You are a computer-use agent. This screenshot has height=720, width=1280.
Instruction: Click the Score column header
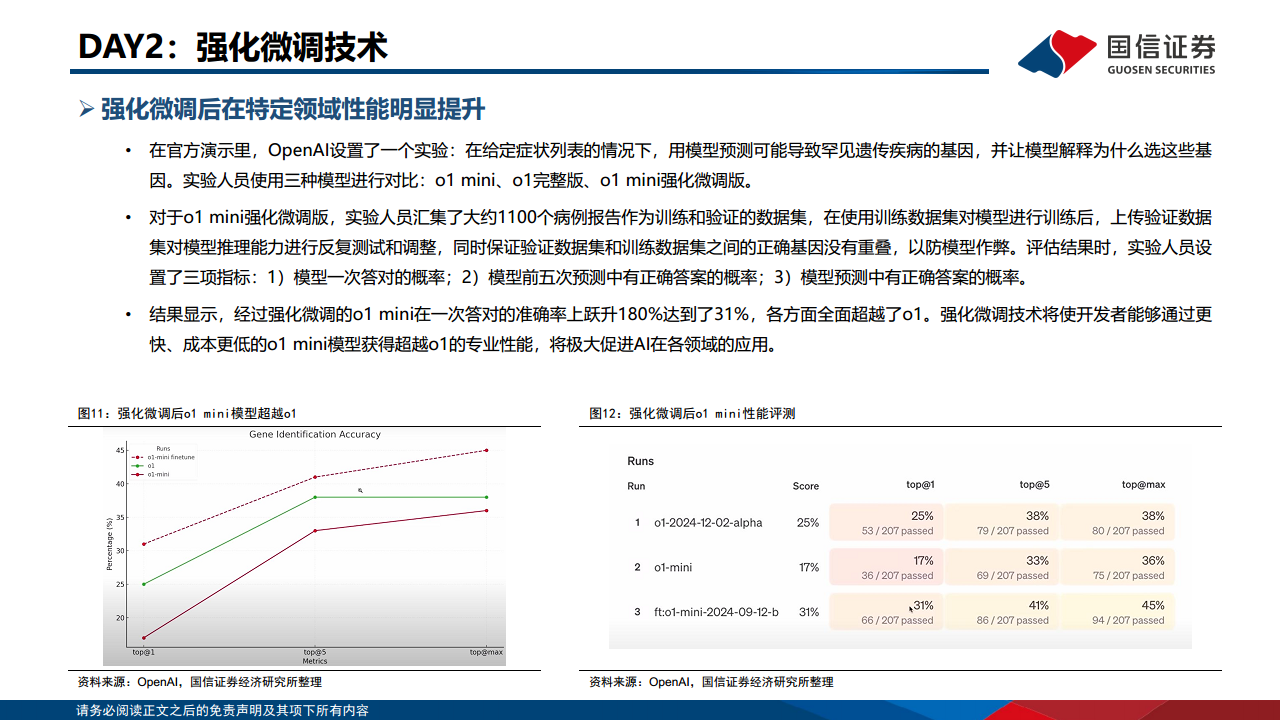[x=806, y=486]
